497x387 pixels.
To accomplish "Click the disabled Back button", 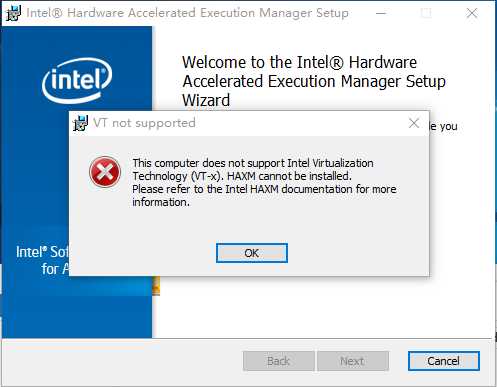I will coord(279,361).
